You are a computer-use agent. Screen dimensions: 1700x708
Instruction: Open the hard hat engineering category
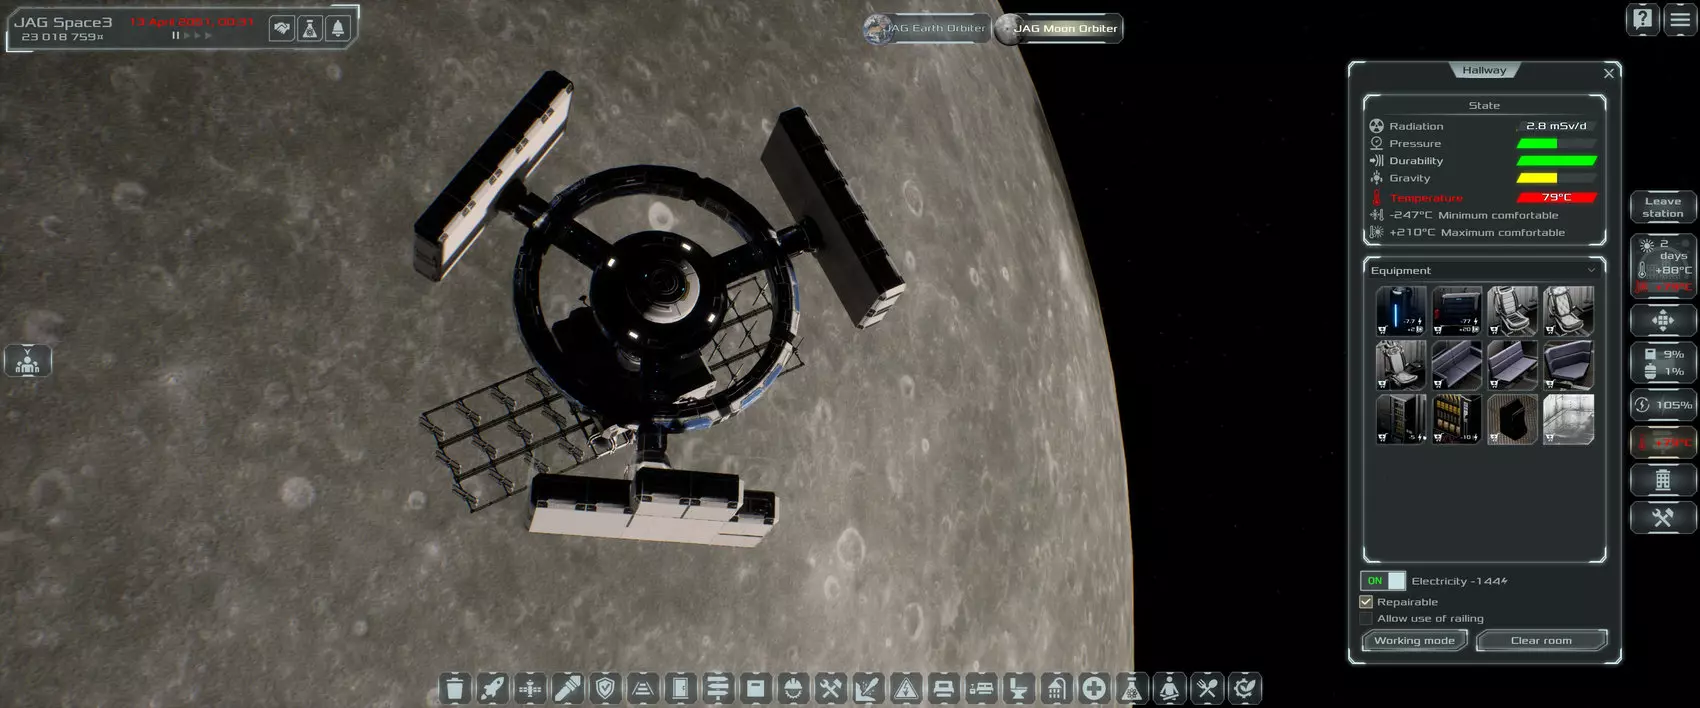(793, 688)
